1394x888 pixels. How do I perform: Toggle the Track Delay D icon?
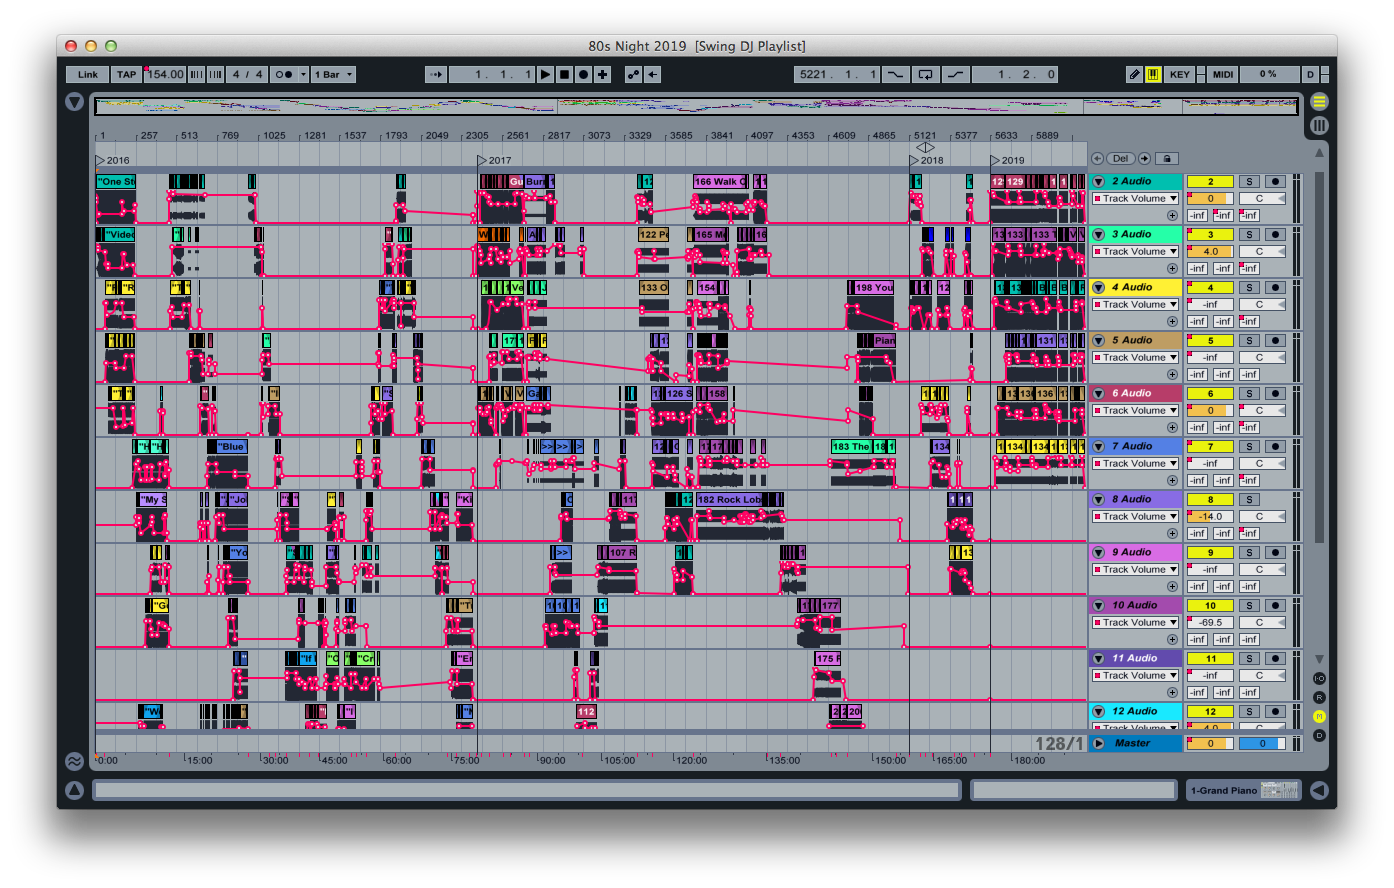1319,735
